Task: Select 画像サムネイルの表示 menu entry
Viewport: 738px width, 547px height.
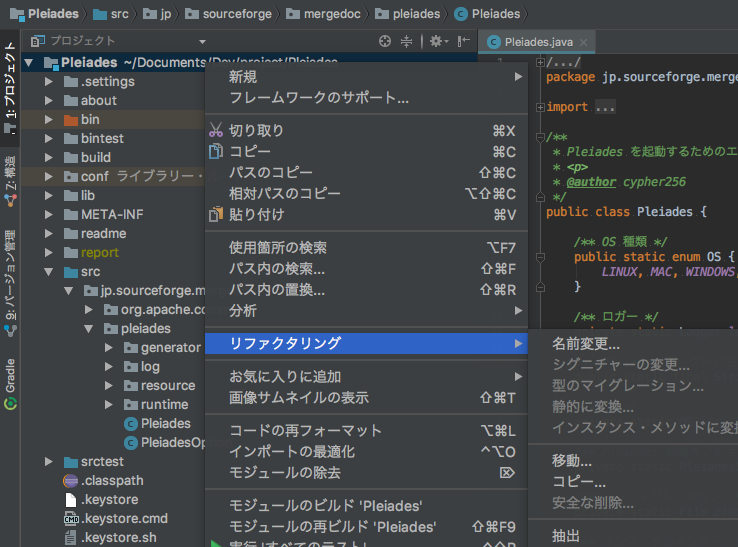Action: point(366,398)
